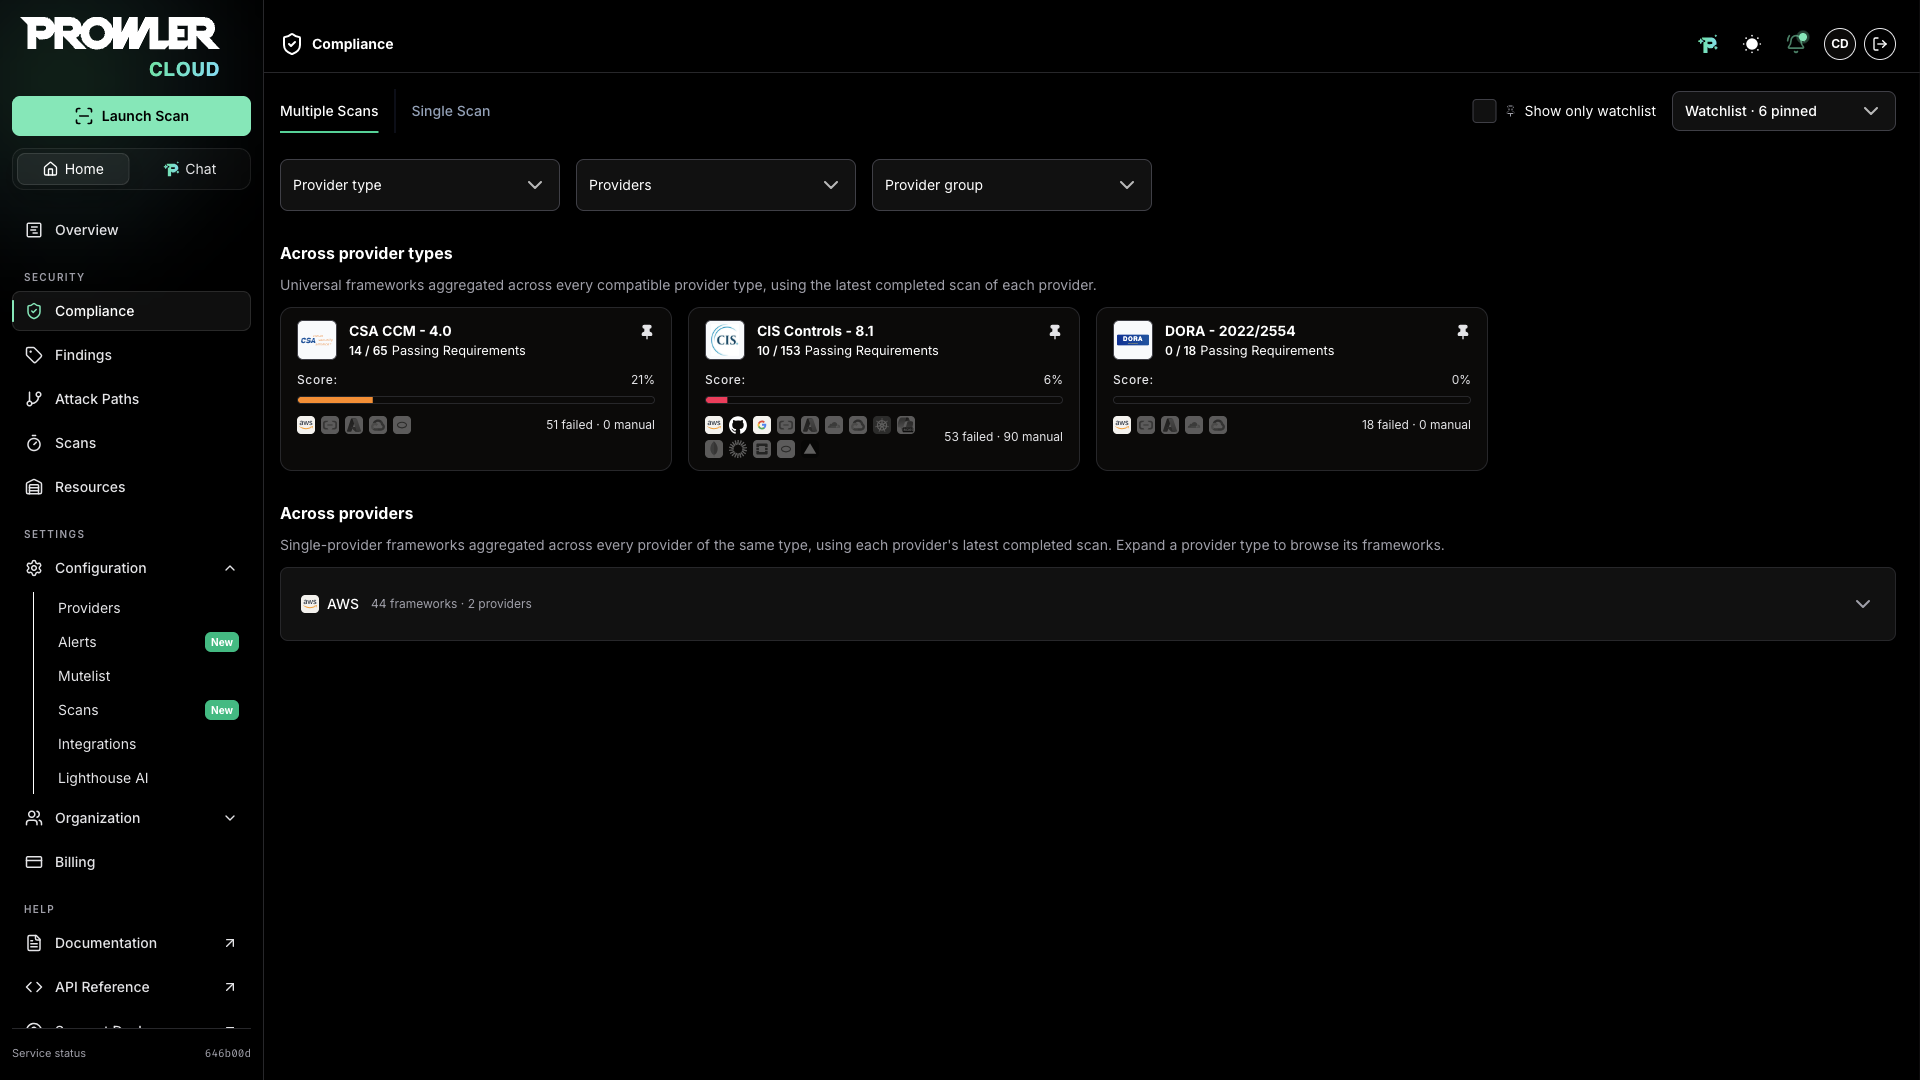Click the Configuration gear icon
Screen dimensions: 1920x1080
tap(34, 568)
